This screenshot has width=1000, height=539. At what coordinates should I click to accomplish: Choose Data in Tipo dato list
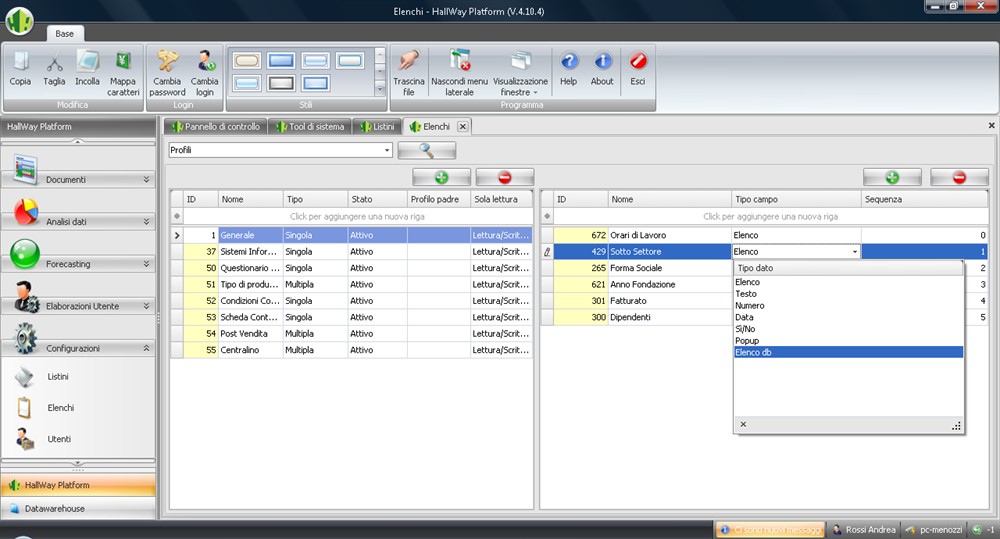pyautogui.click(x=848, y=318)
